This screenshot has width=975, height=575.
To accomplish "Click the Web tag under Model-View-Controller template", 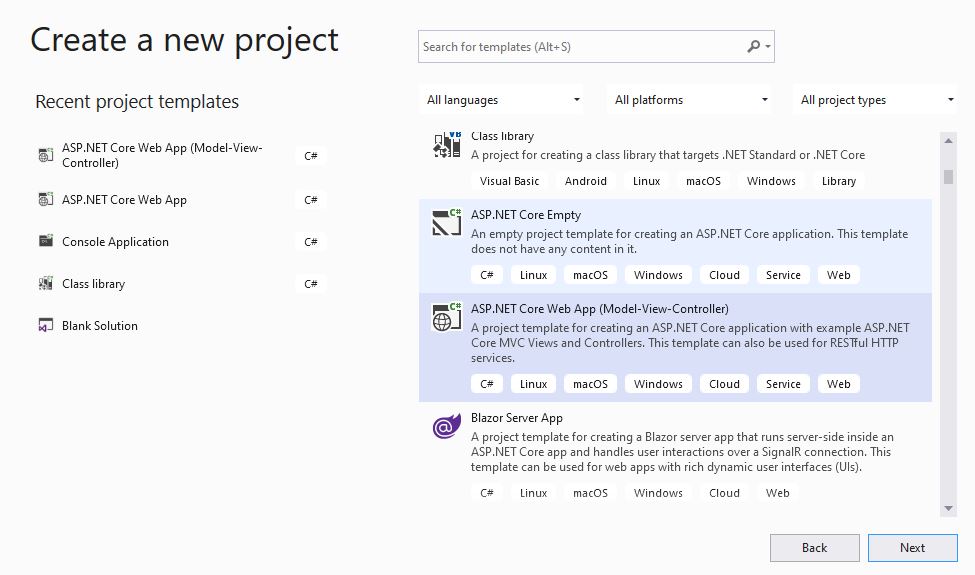I will (x=839, y=384).
